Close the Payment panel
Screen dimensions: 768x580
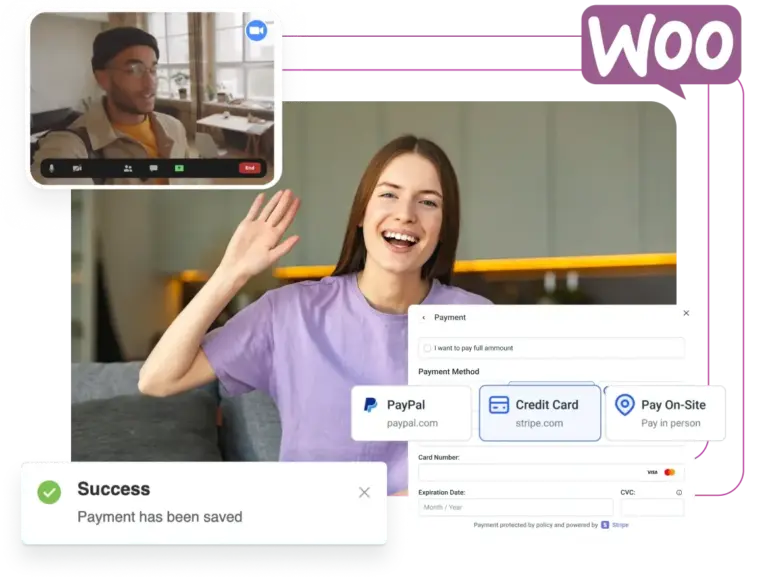tap(686, 313)
